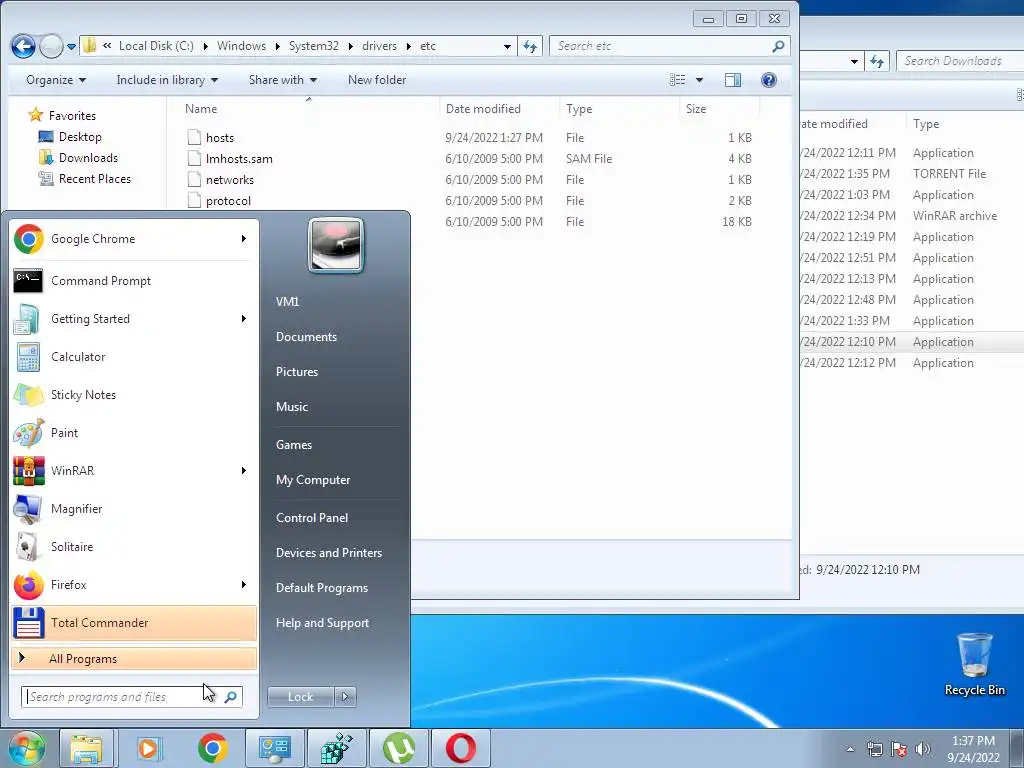Image resolution: width=1024 pixels, height=768 pixels.
Task: Open Action Center flag tray icon
Action: tap(899, 749)
